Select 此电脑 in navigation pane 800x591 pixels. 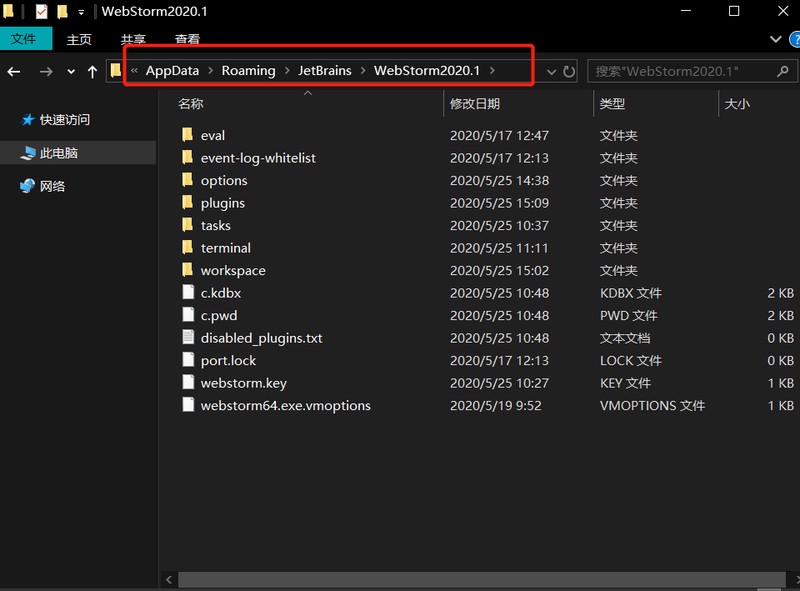pos(49,153)
